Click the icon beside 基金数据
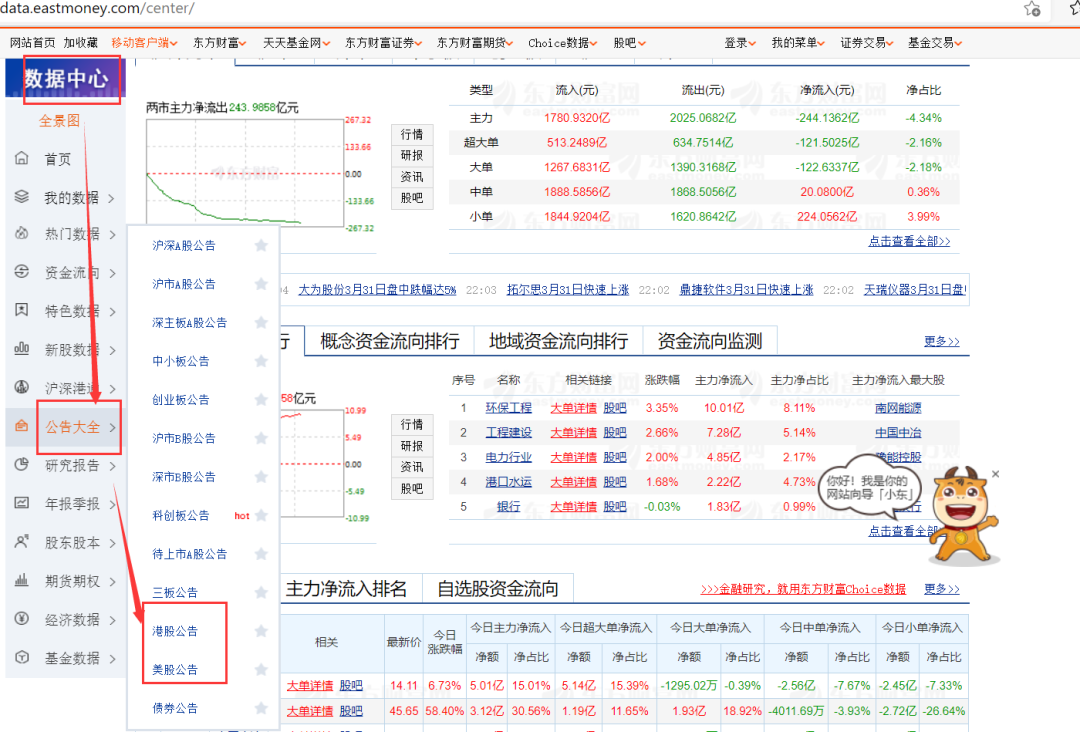Image resolution: width=1080 pixels, height=732 pixels. (x=22, y=657)
